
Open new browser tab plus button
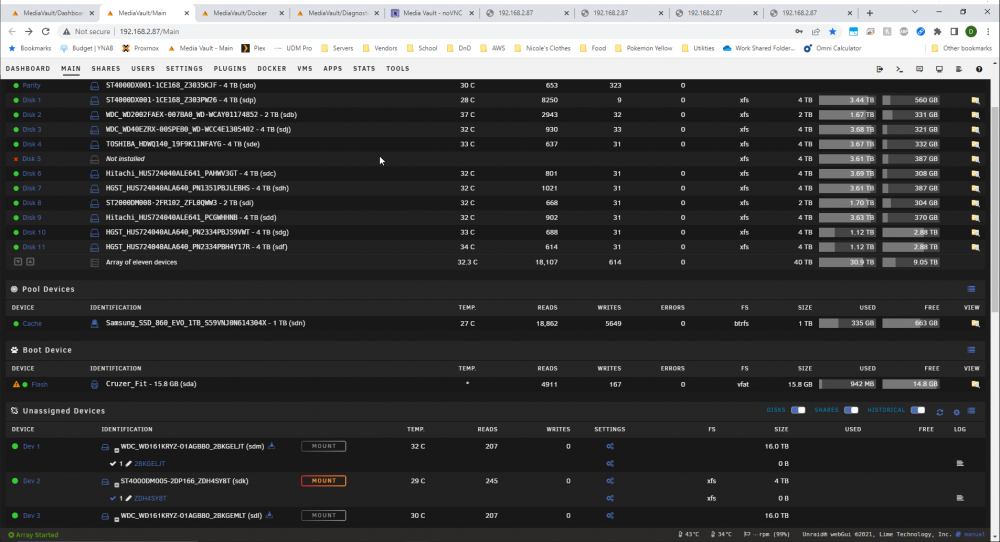pyautogui.click(x=869, y=13)
